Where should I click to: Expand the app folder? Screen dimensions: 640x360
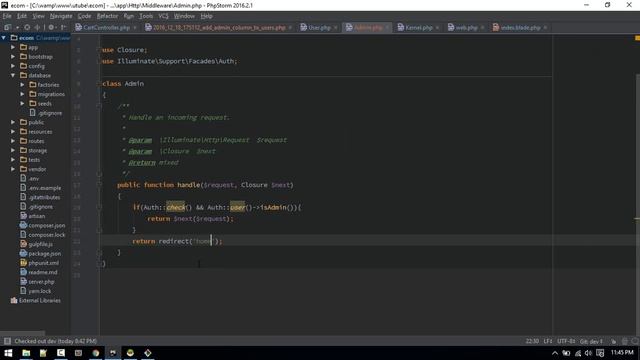pos(13,47)
